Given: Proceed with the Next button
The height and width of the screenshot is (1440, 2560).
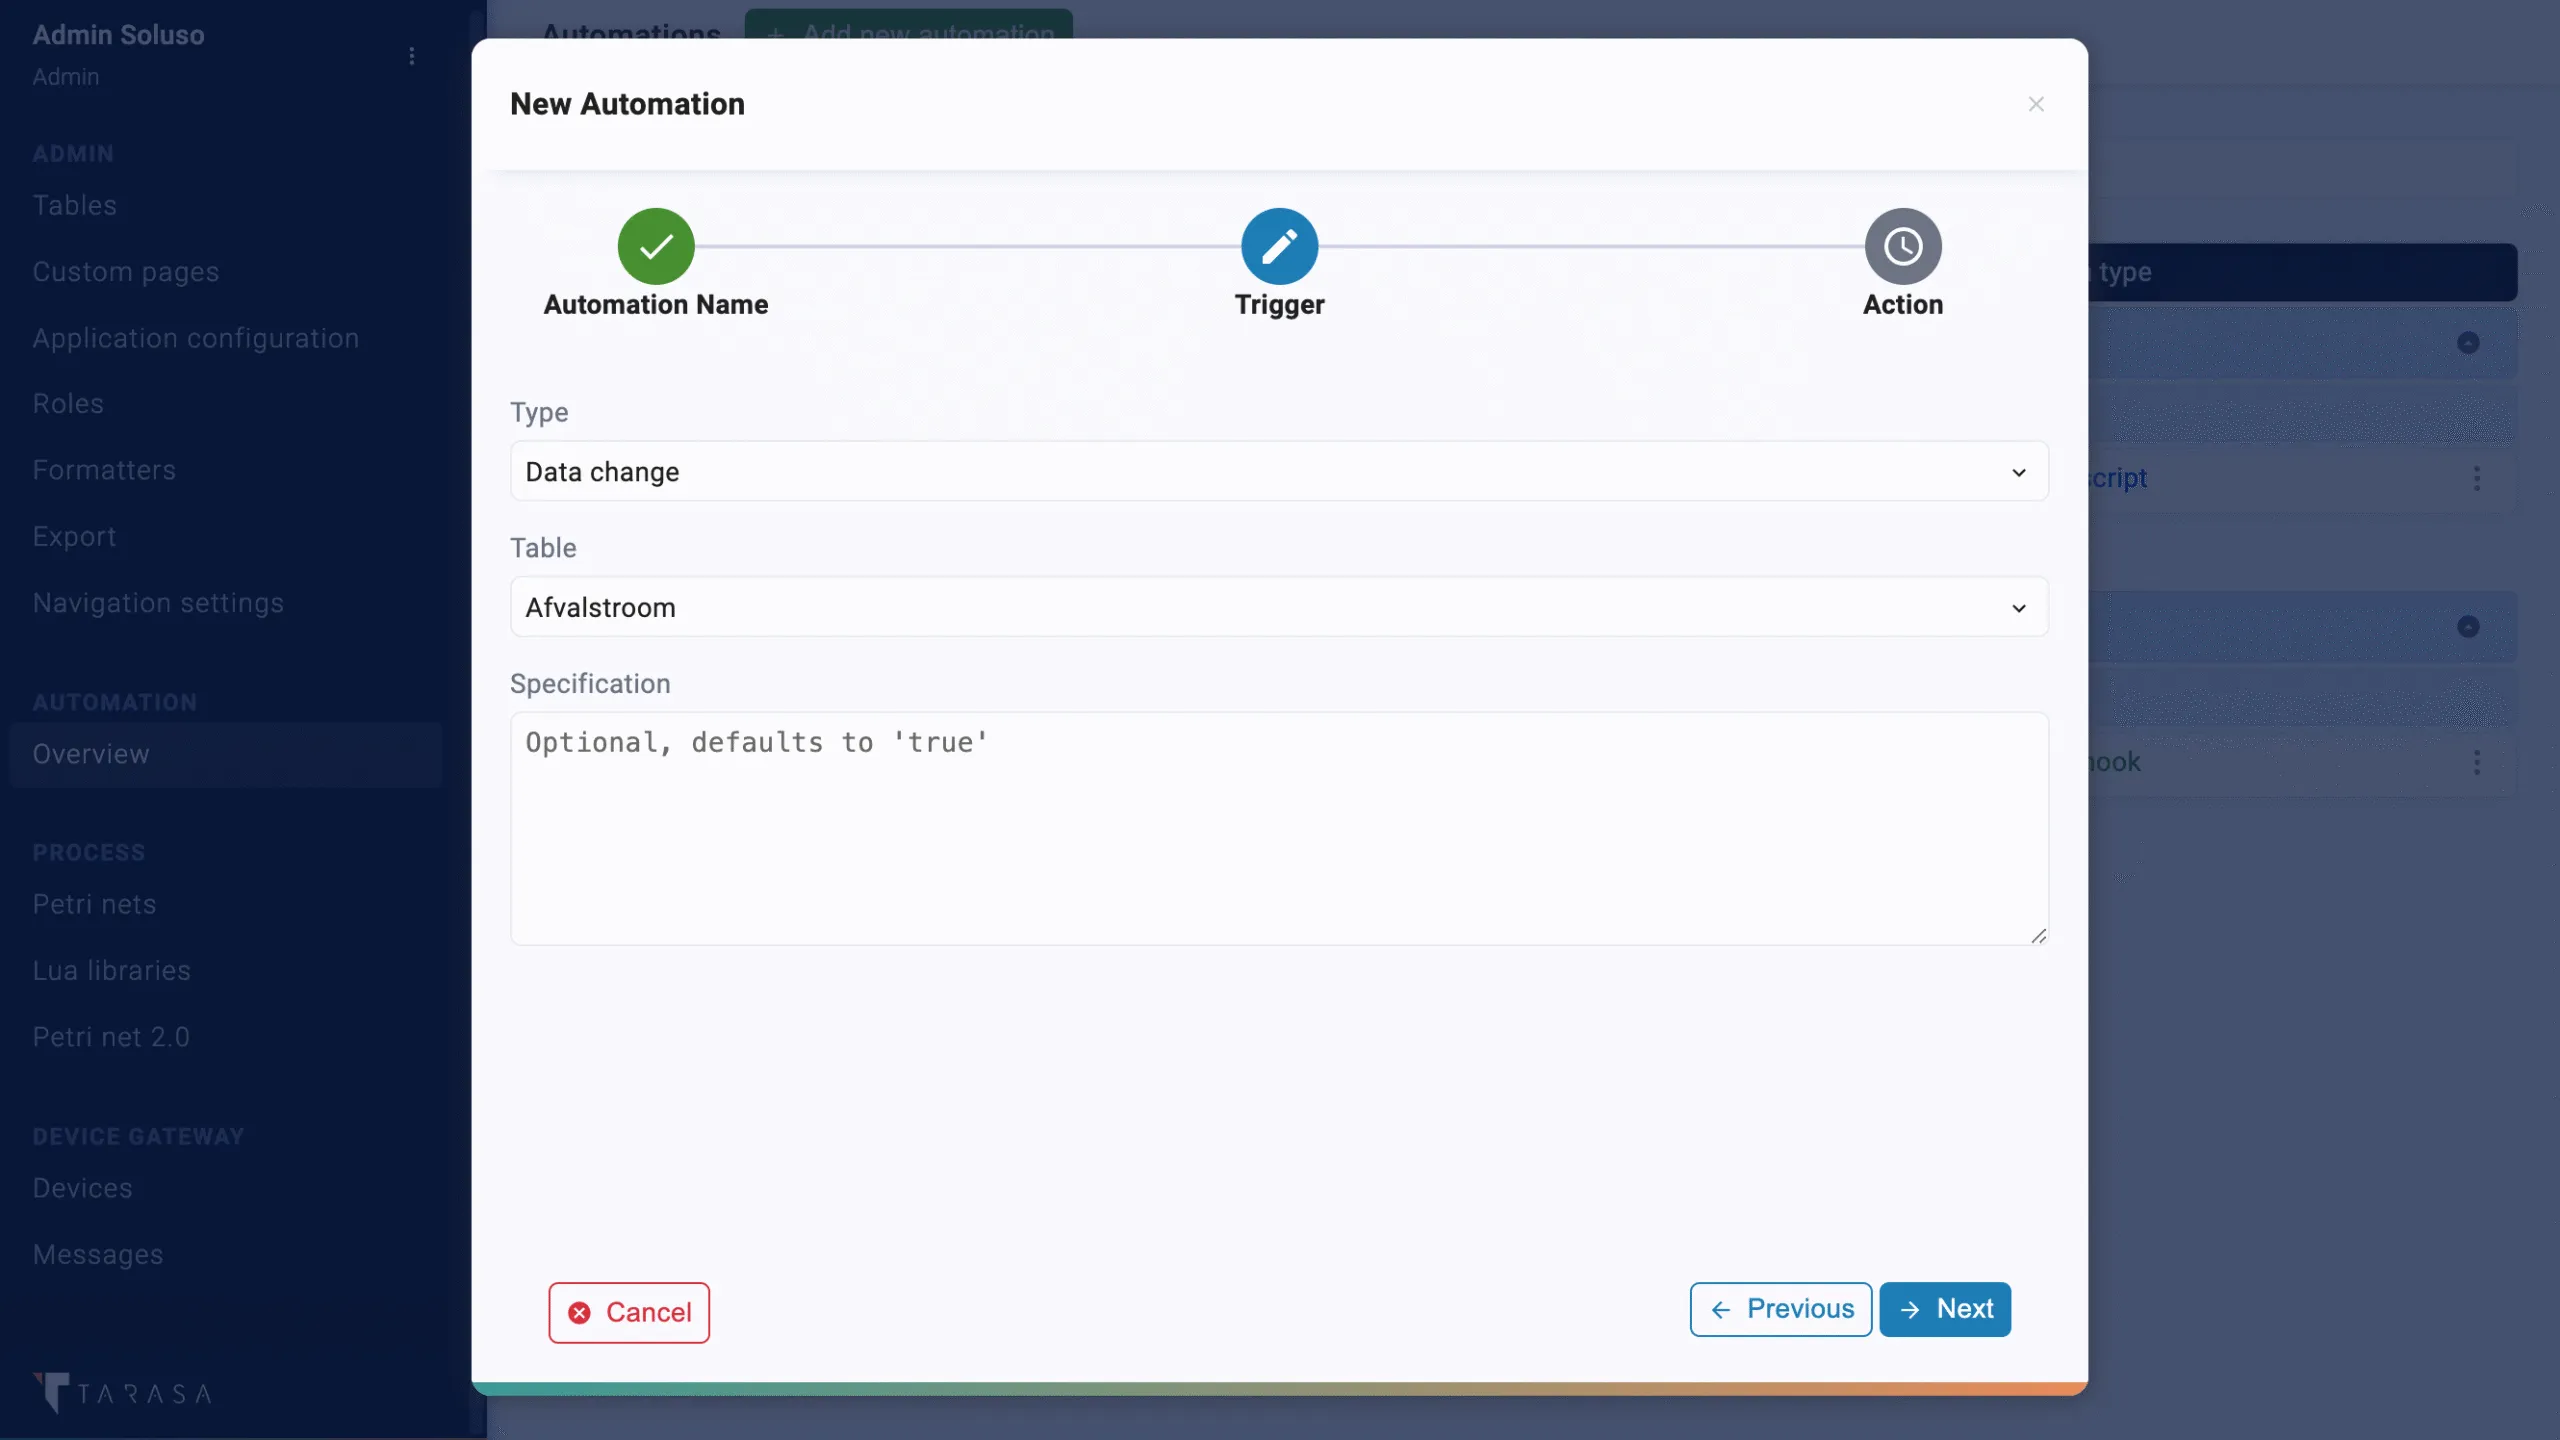Looking at the screenshot, I should click(1944, 1309).
